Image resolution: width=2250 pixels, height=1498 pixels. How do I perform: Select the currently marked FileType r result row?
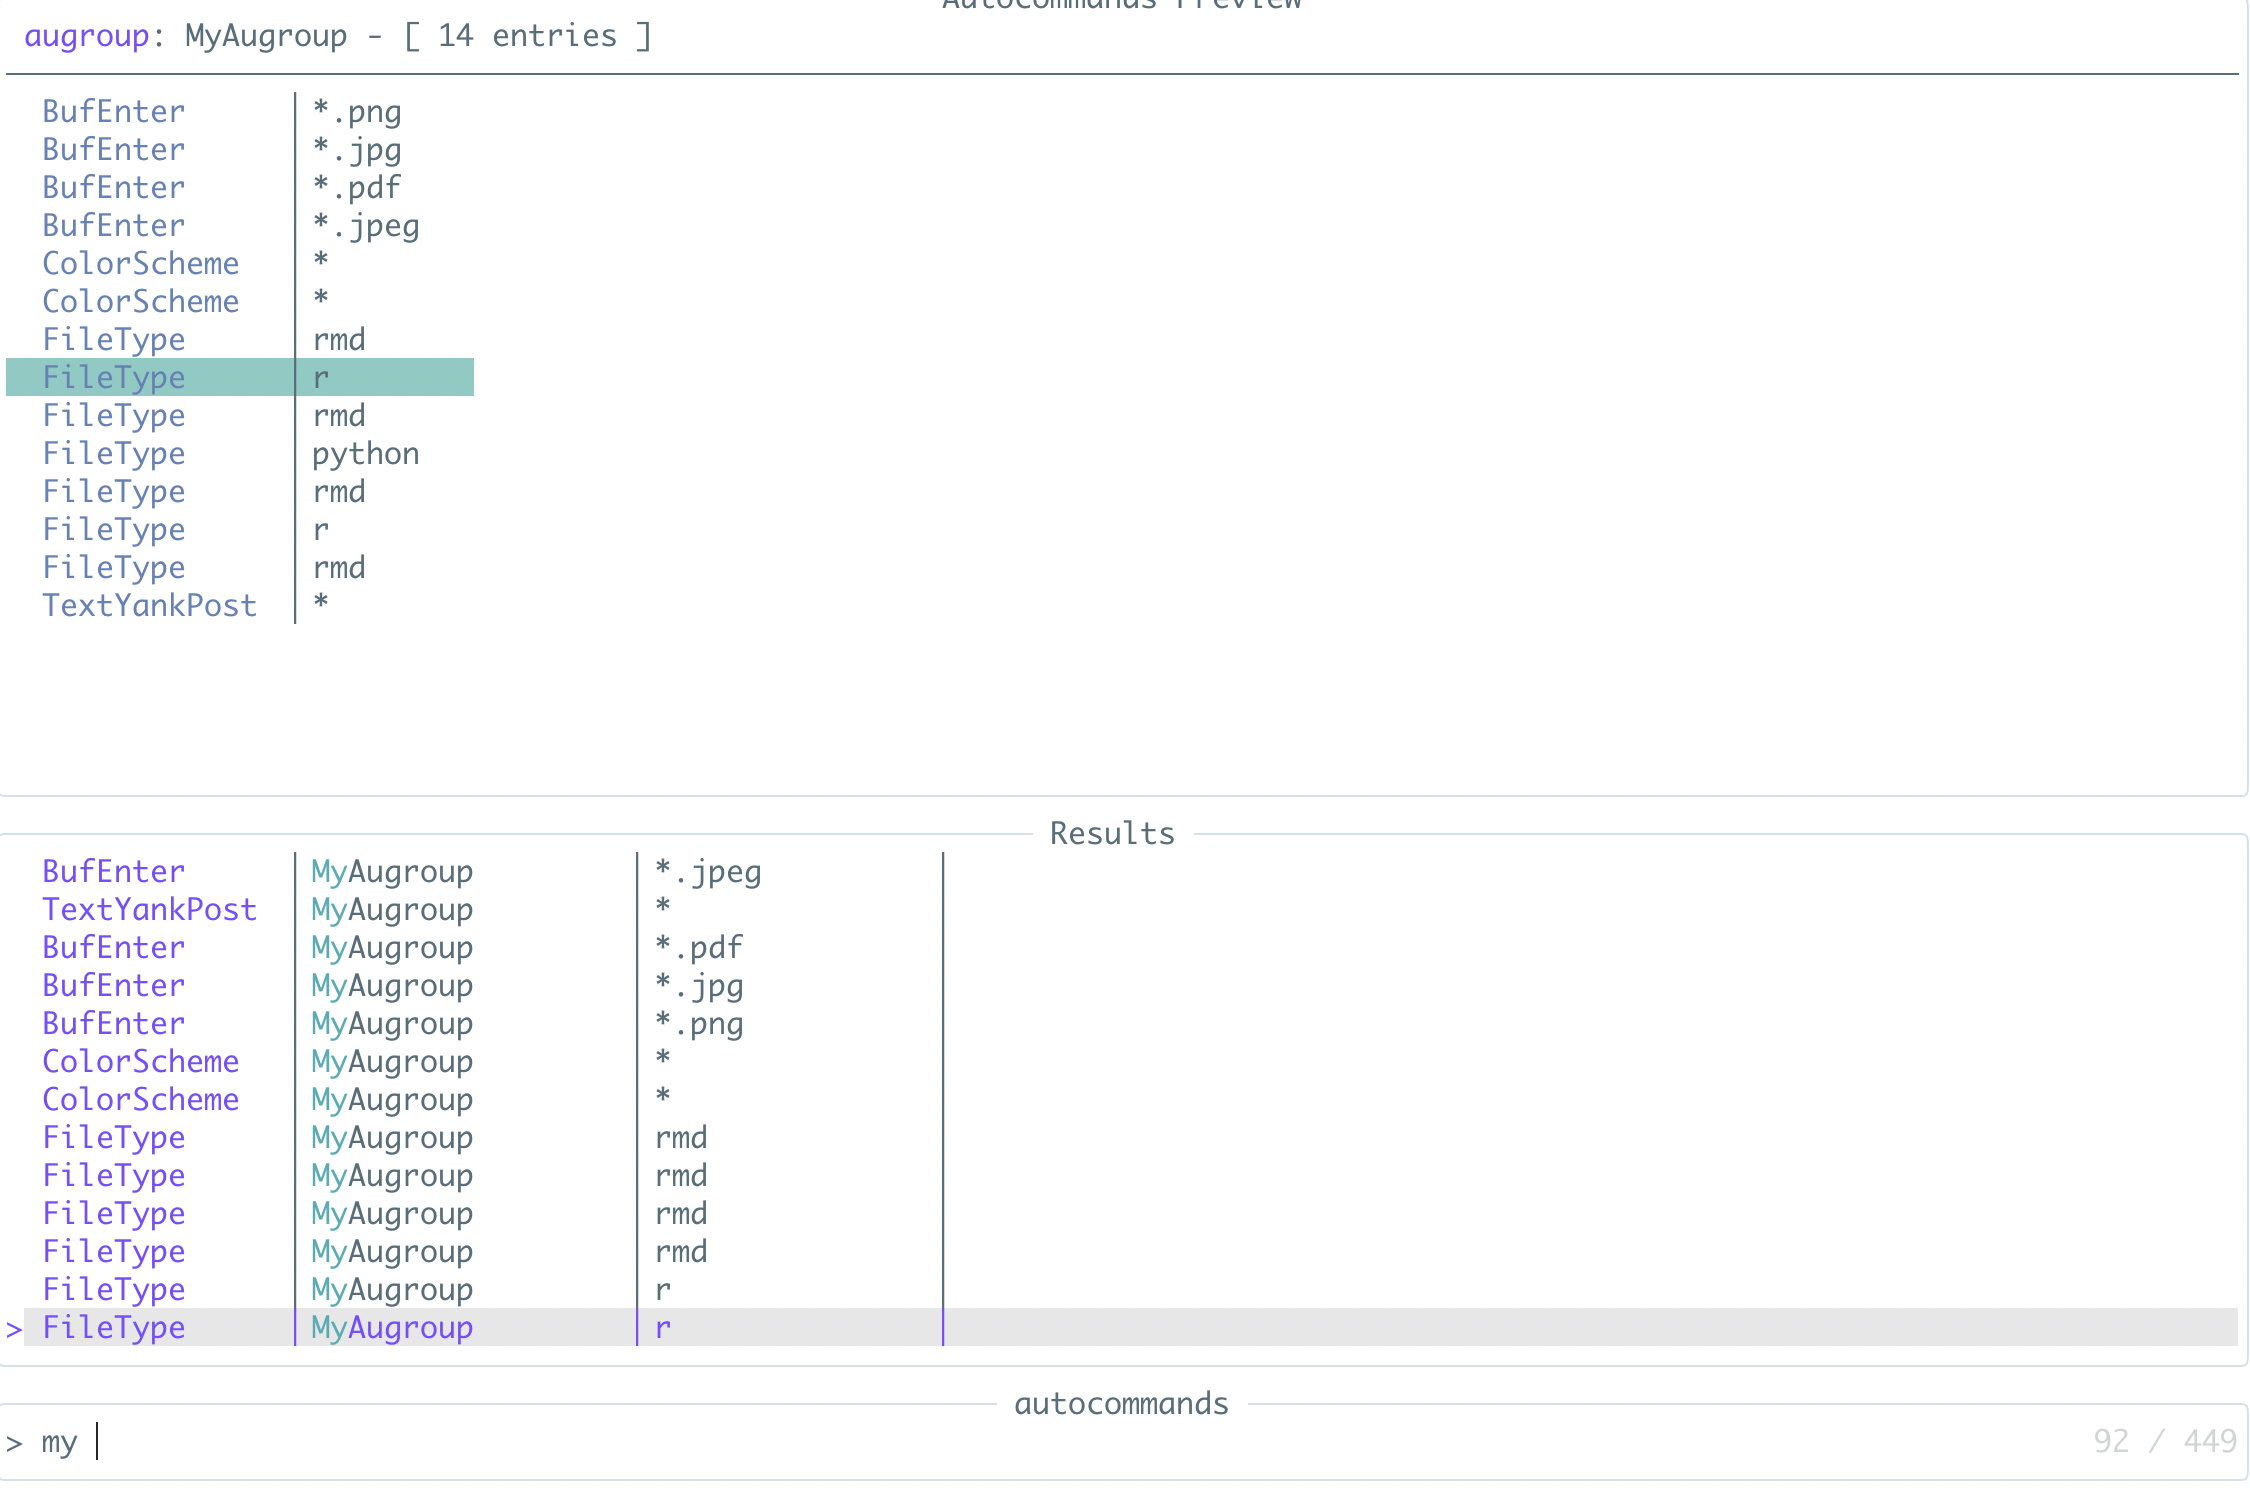400,1327
